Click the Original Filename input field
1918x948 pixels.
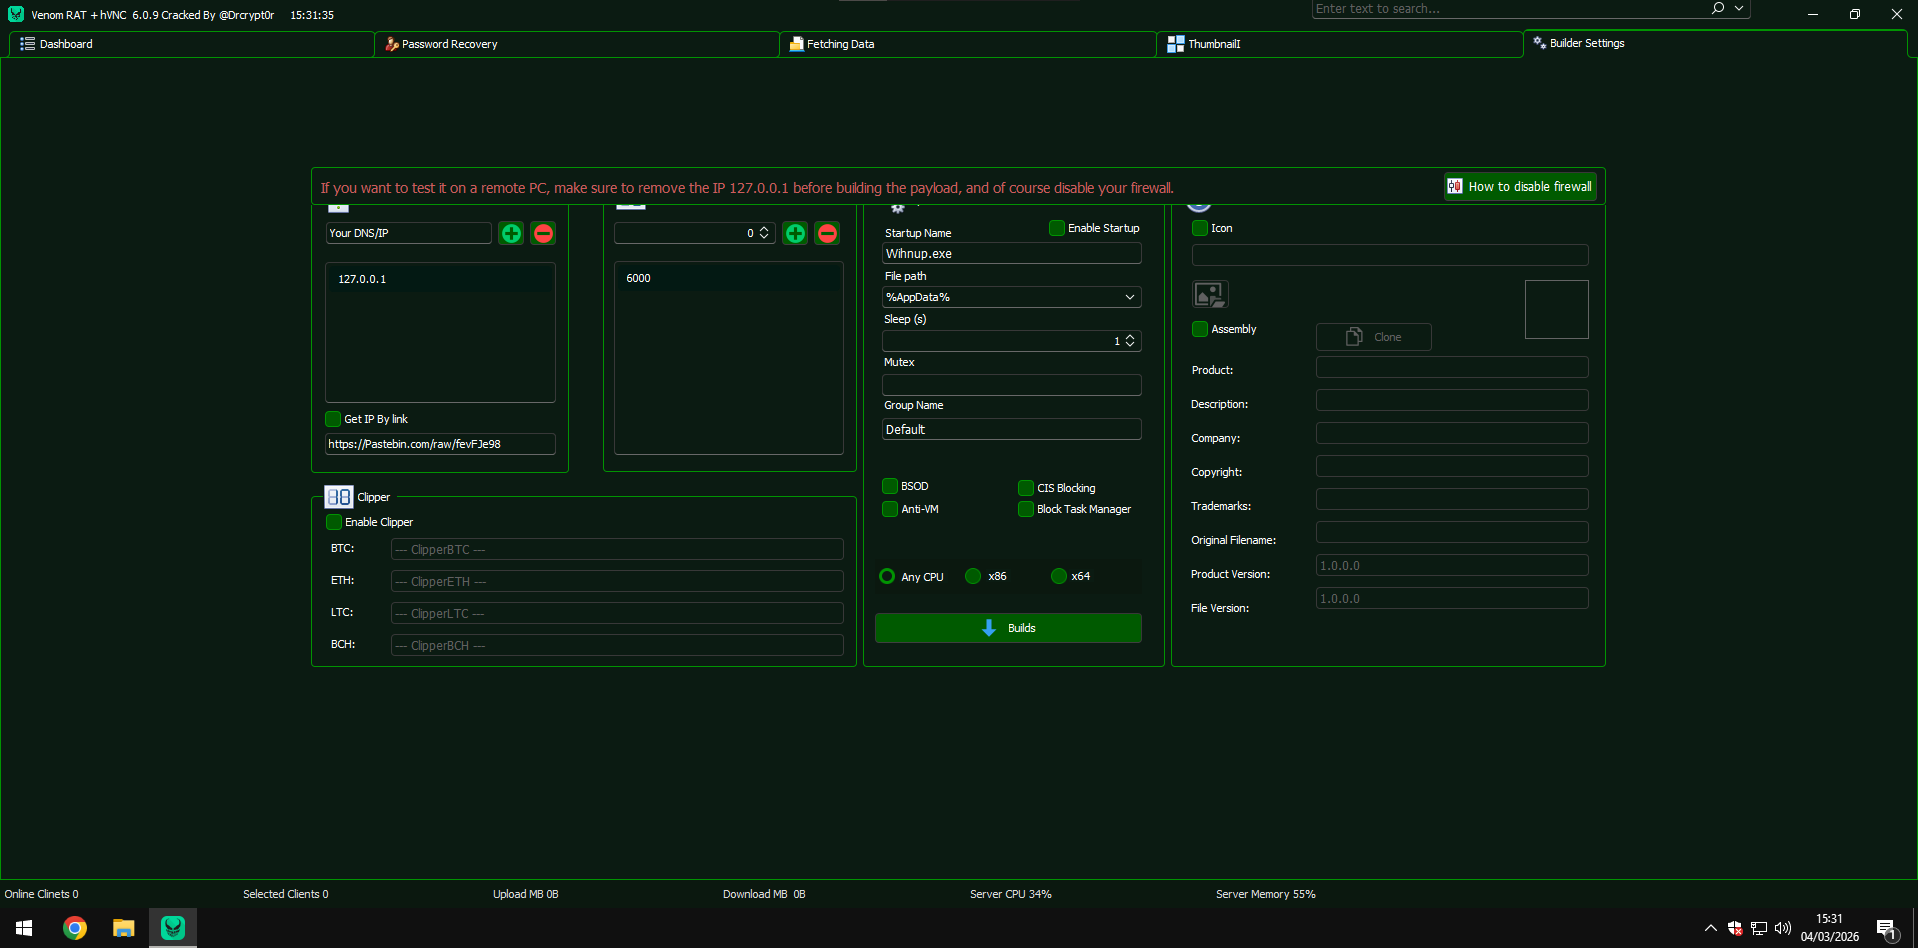[x=1452, y=532]
